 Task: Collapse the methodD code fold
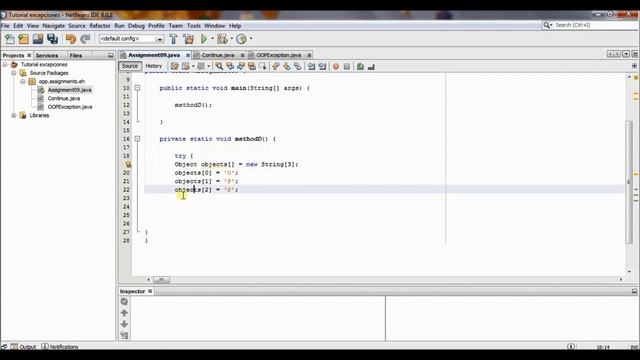click(138, 139)
